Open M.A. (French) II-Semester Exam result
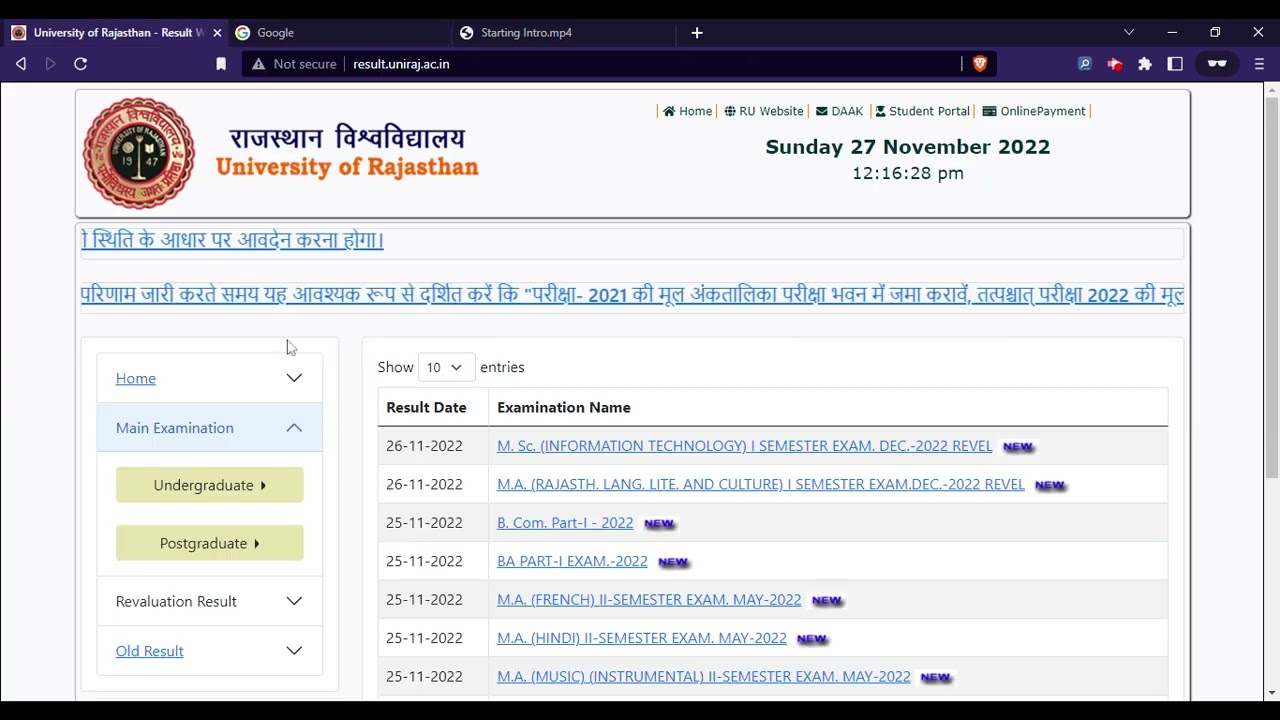The image size is (1280, 720). tap(649, 600)
